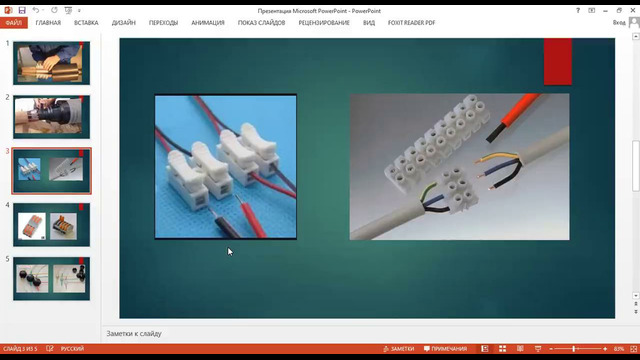Screen dimensions: 640x360
Task: Switch to the ГЛАВНАЯ ribbon tab
Action: coord(48,23)
